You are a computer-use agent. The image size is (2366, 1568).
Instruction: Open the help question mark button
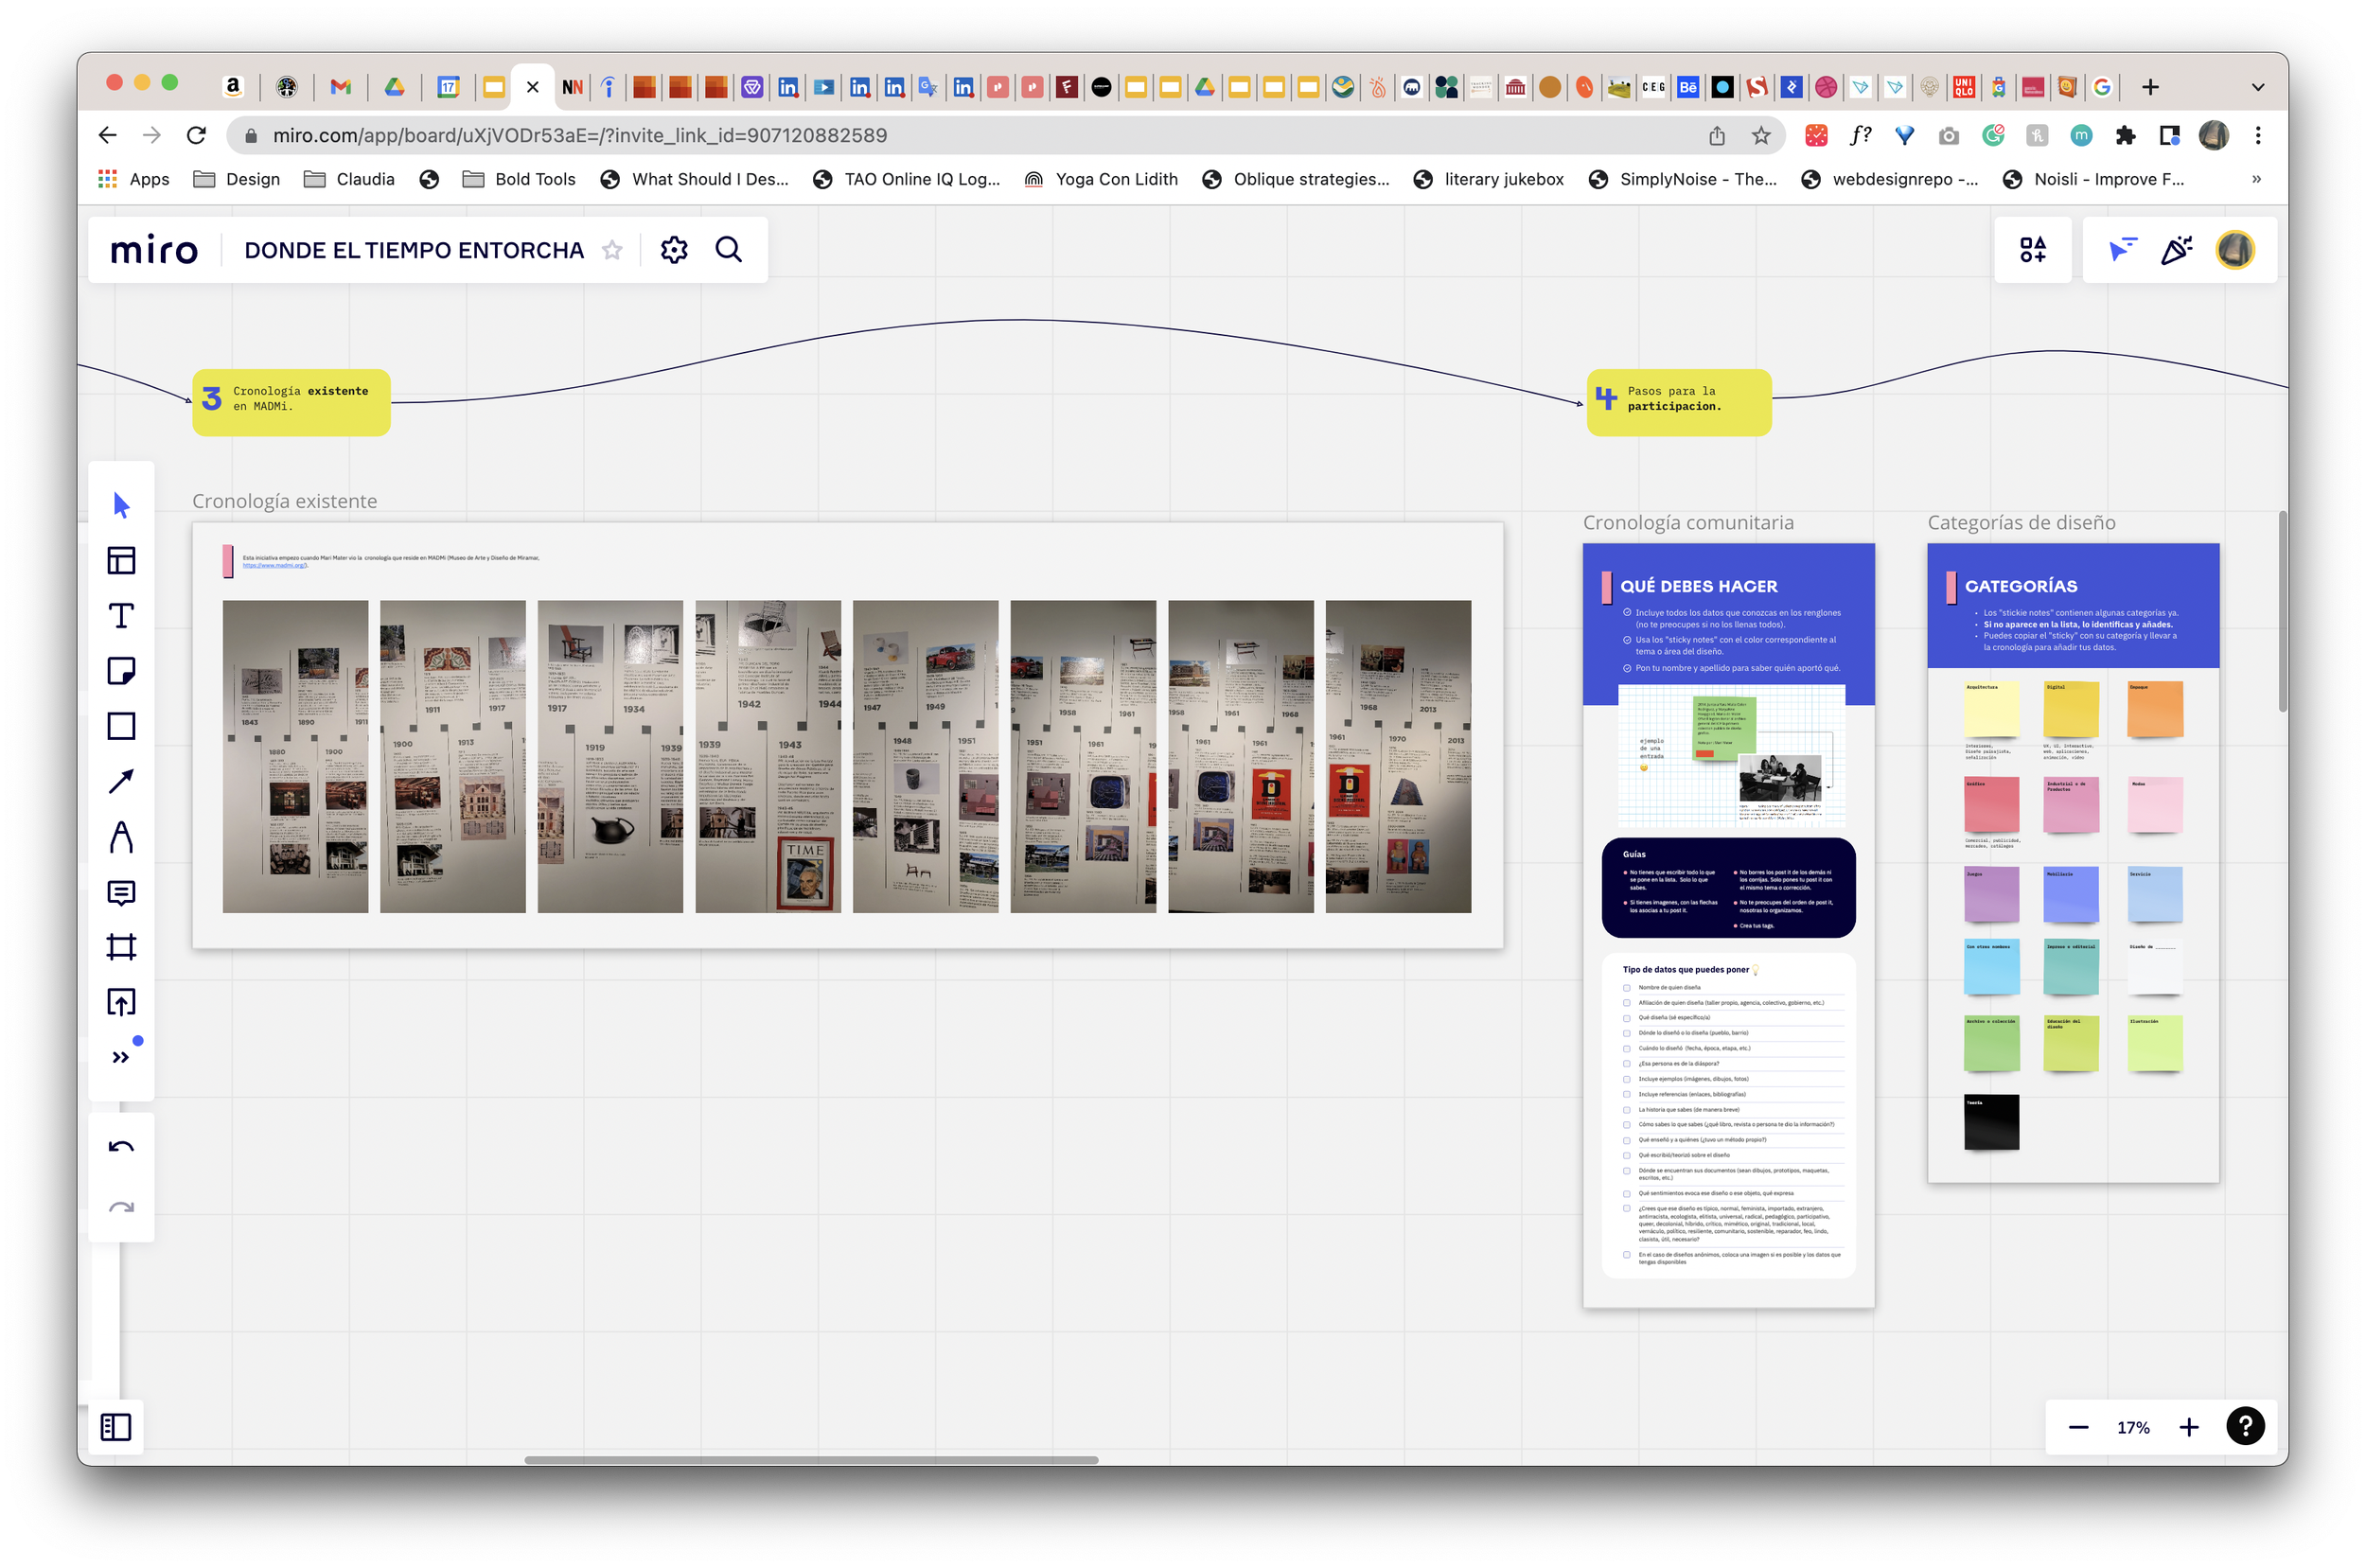tap(2245, 1426)
